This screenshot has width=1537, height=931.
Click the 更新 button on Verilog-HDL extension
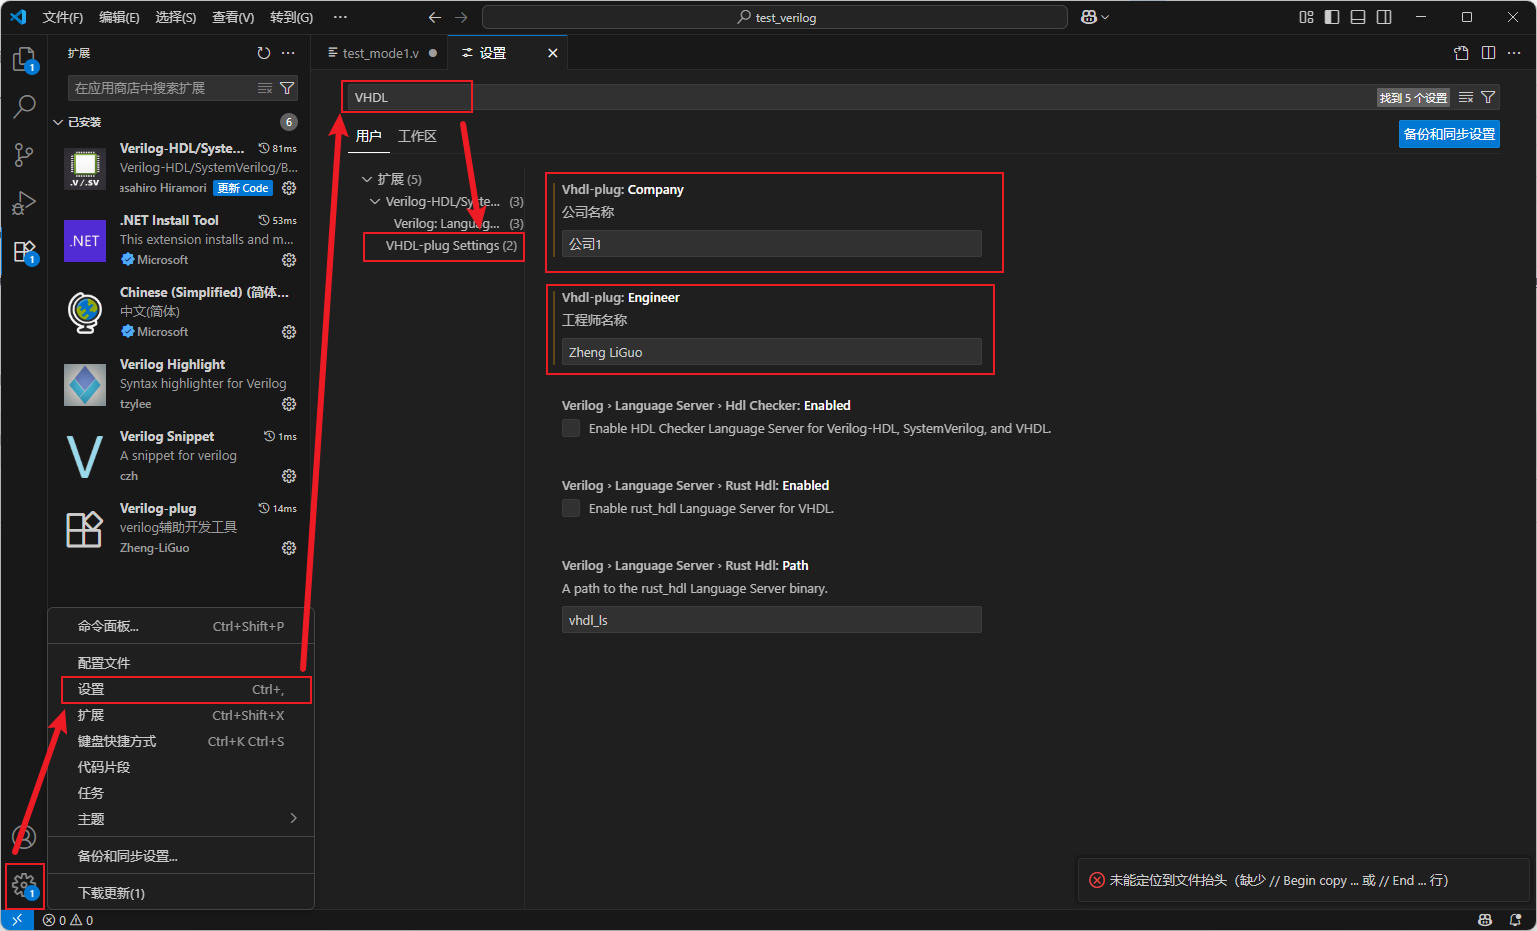click(243, 188)
